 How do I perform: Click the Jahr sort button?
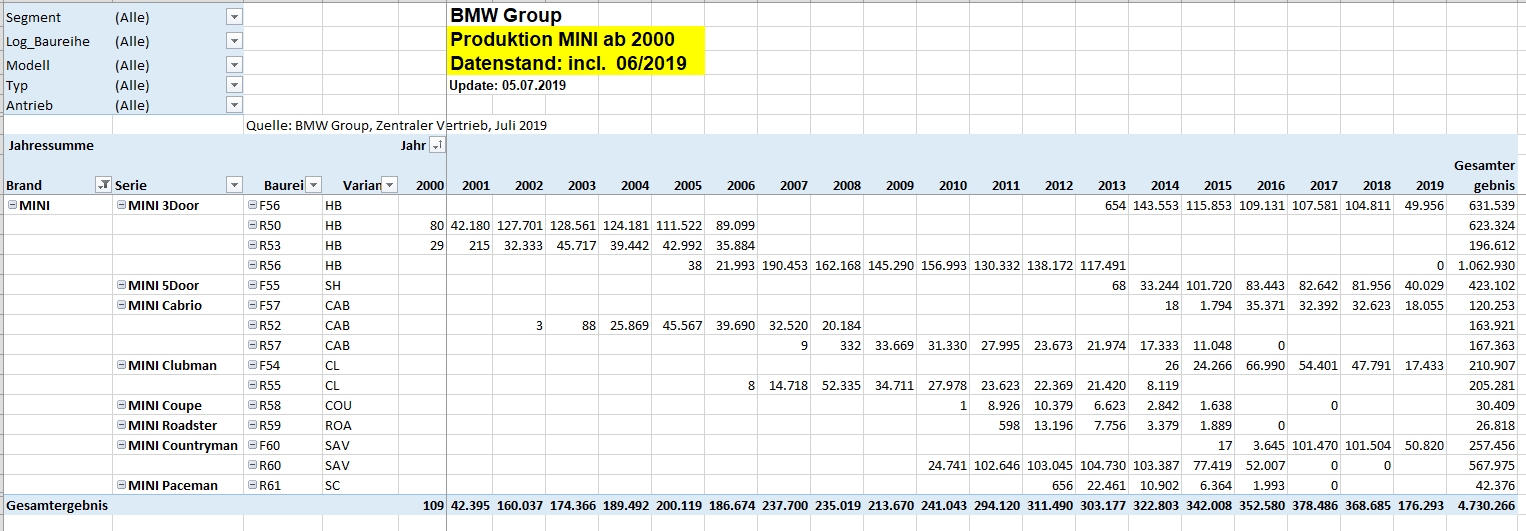click(x=437, y=146)
